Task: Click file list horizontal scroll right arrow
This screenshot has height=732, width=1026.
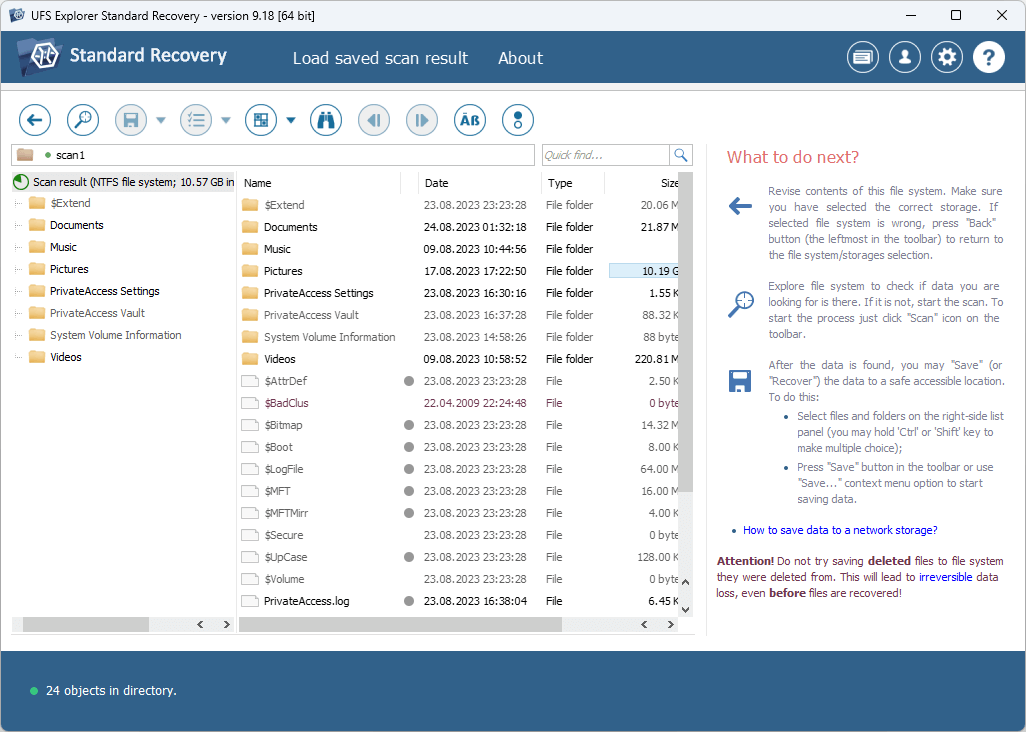Action: pos(670,625)
